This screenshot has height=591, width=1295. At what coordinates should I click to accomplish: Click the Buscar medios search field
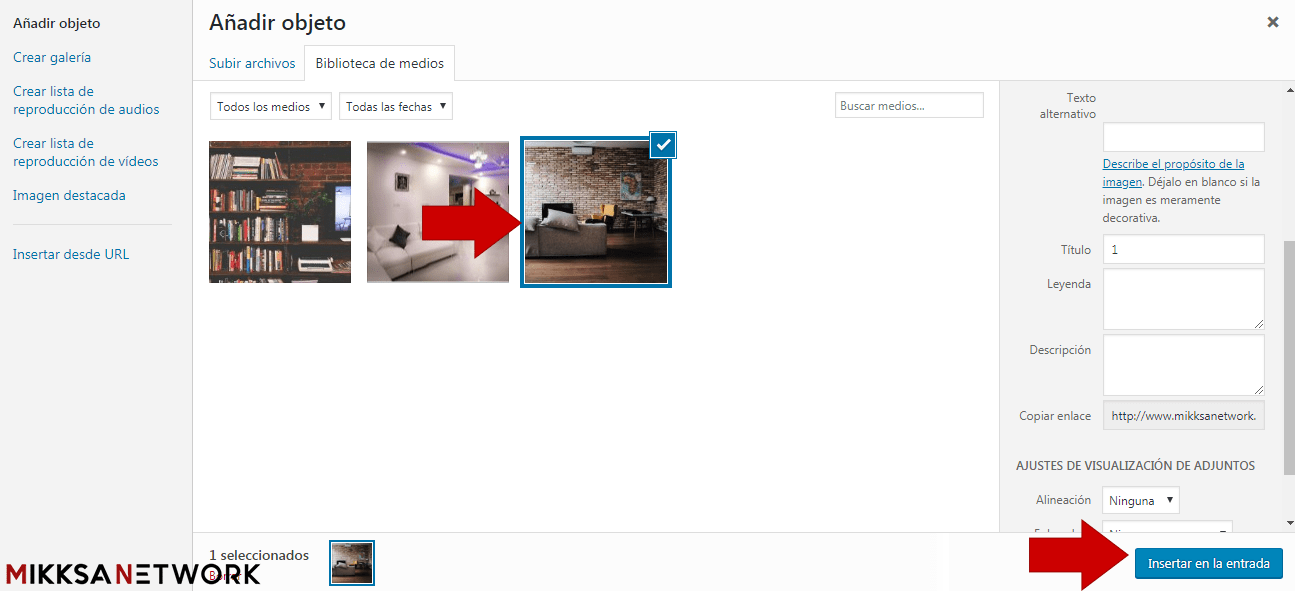pos(909,105)
